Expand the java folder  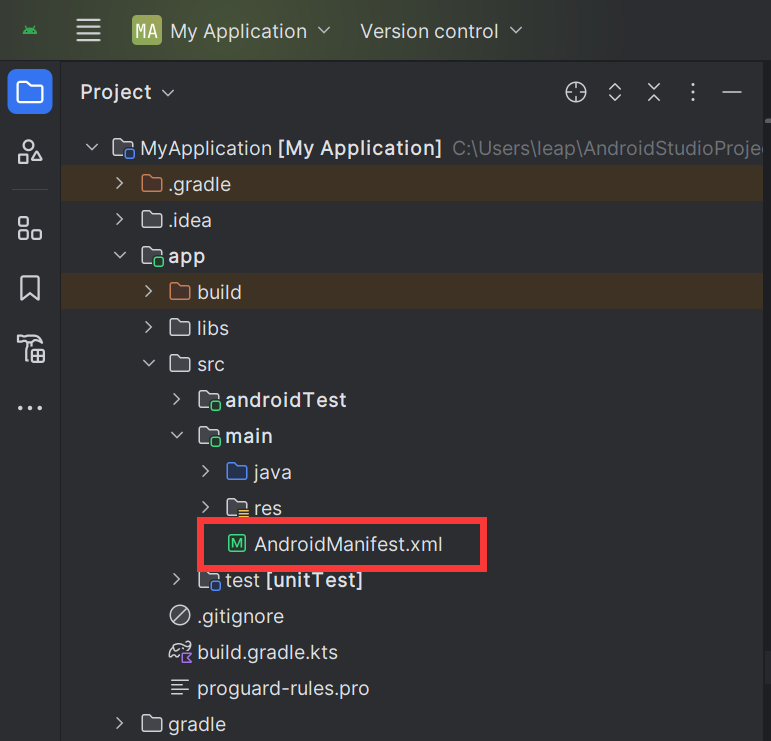click(x=205, y=472)
